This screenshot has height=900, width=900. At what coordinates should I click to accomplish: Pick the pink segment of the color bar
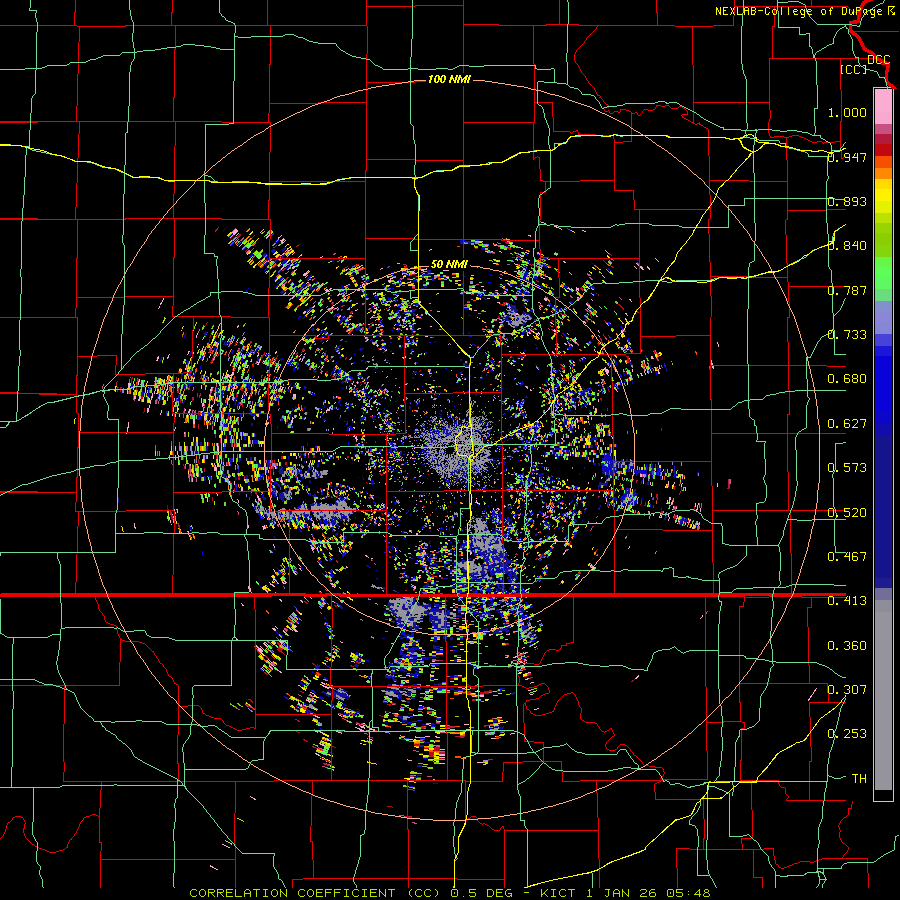coord(883,106)
